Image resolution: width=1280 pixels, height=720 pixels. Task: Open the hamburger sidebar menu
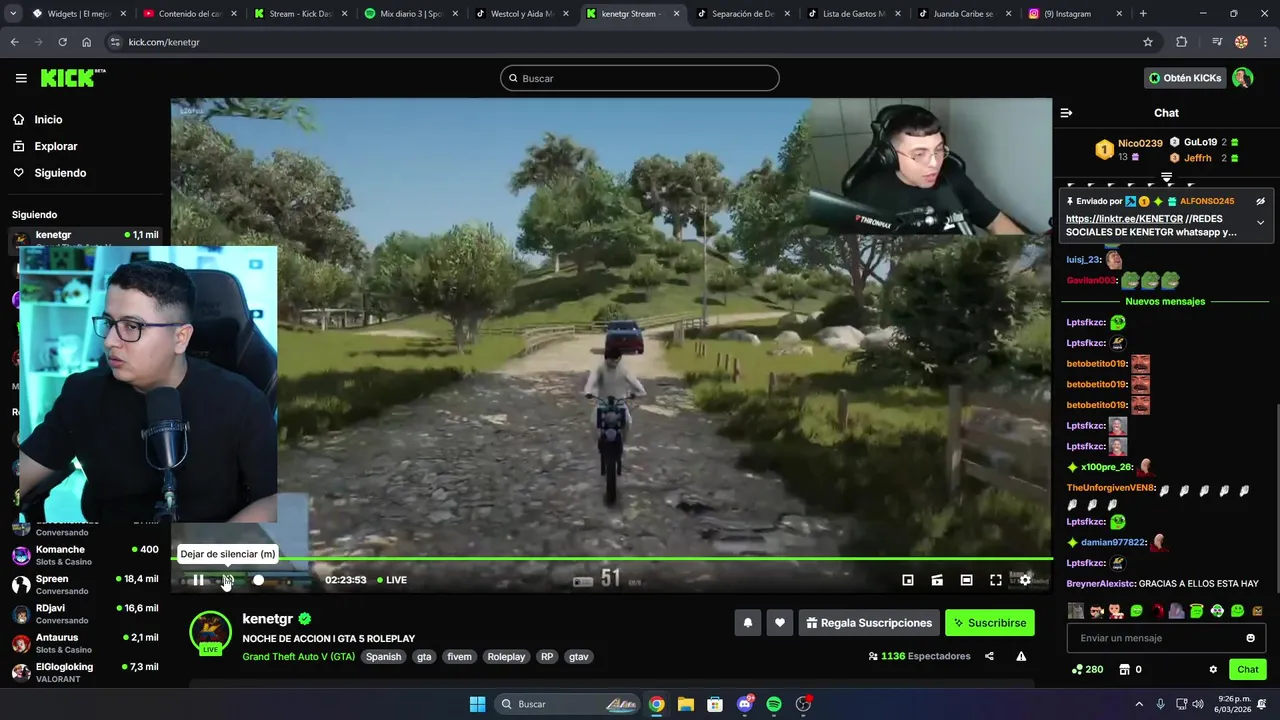pos(21,78)
